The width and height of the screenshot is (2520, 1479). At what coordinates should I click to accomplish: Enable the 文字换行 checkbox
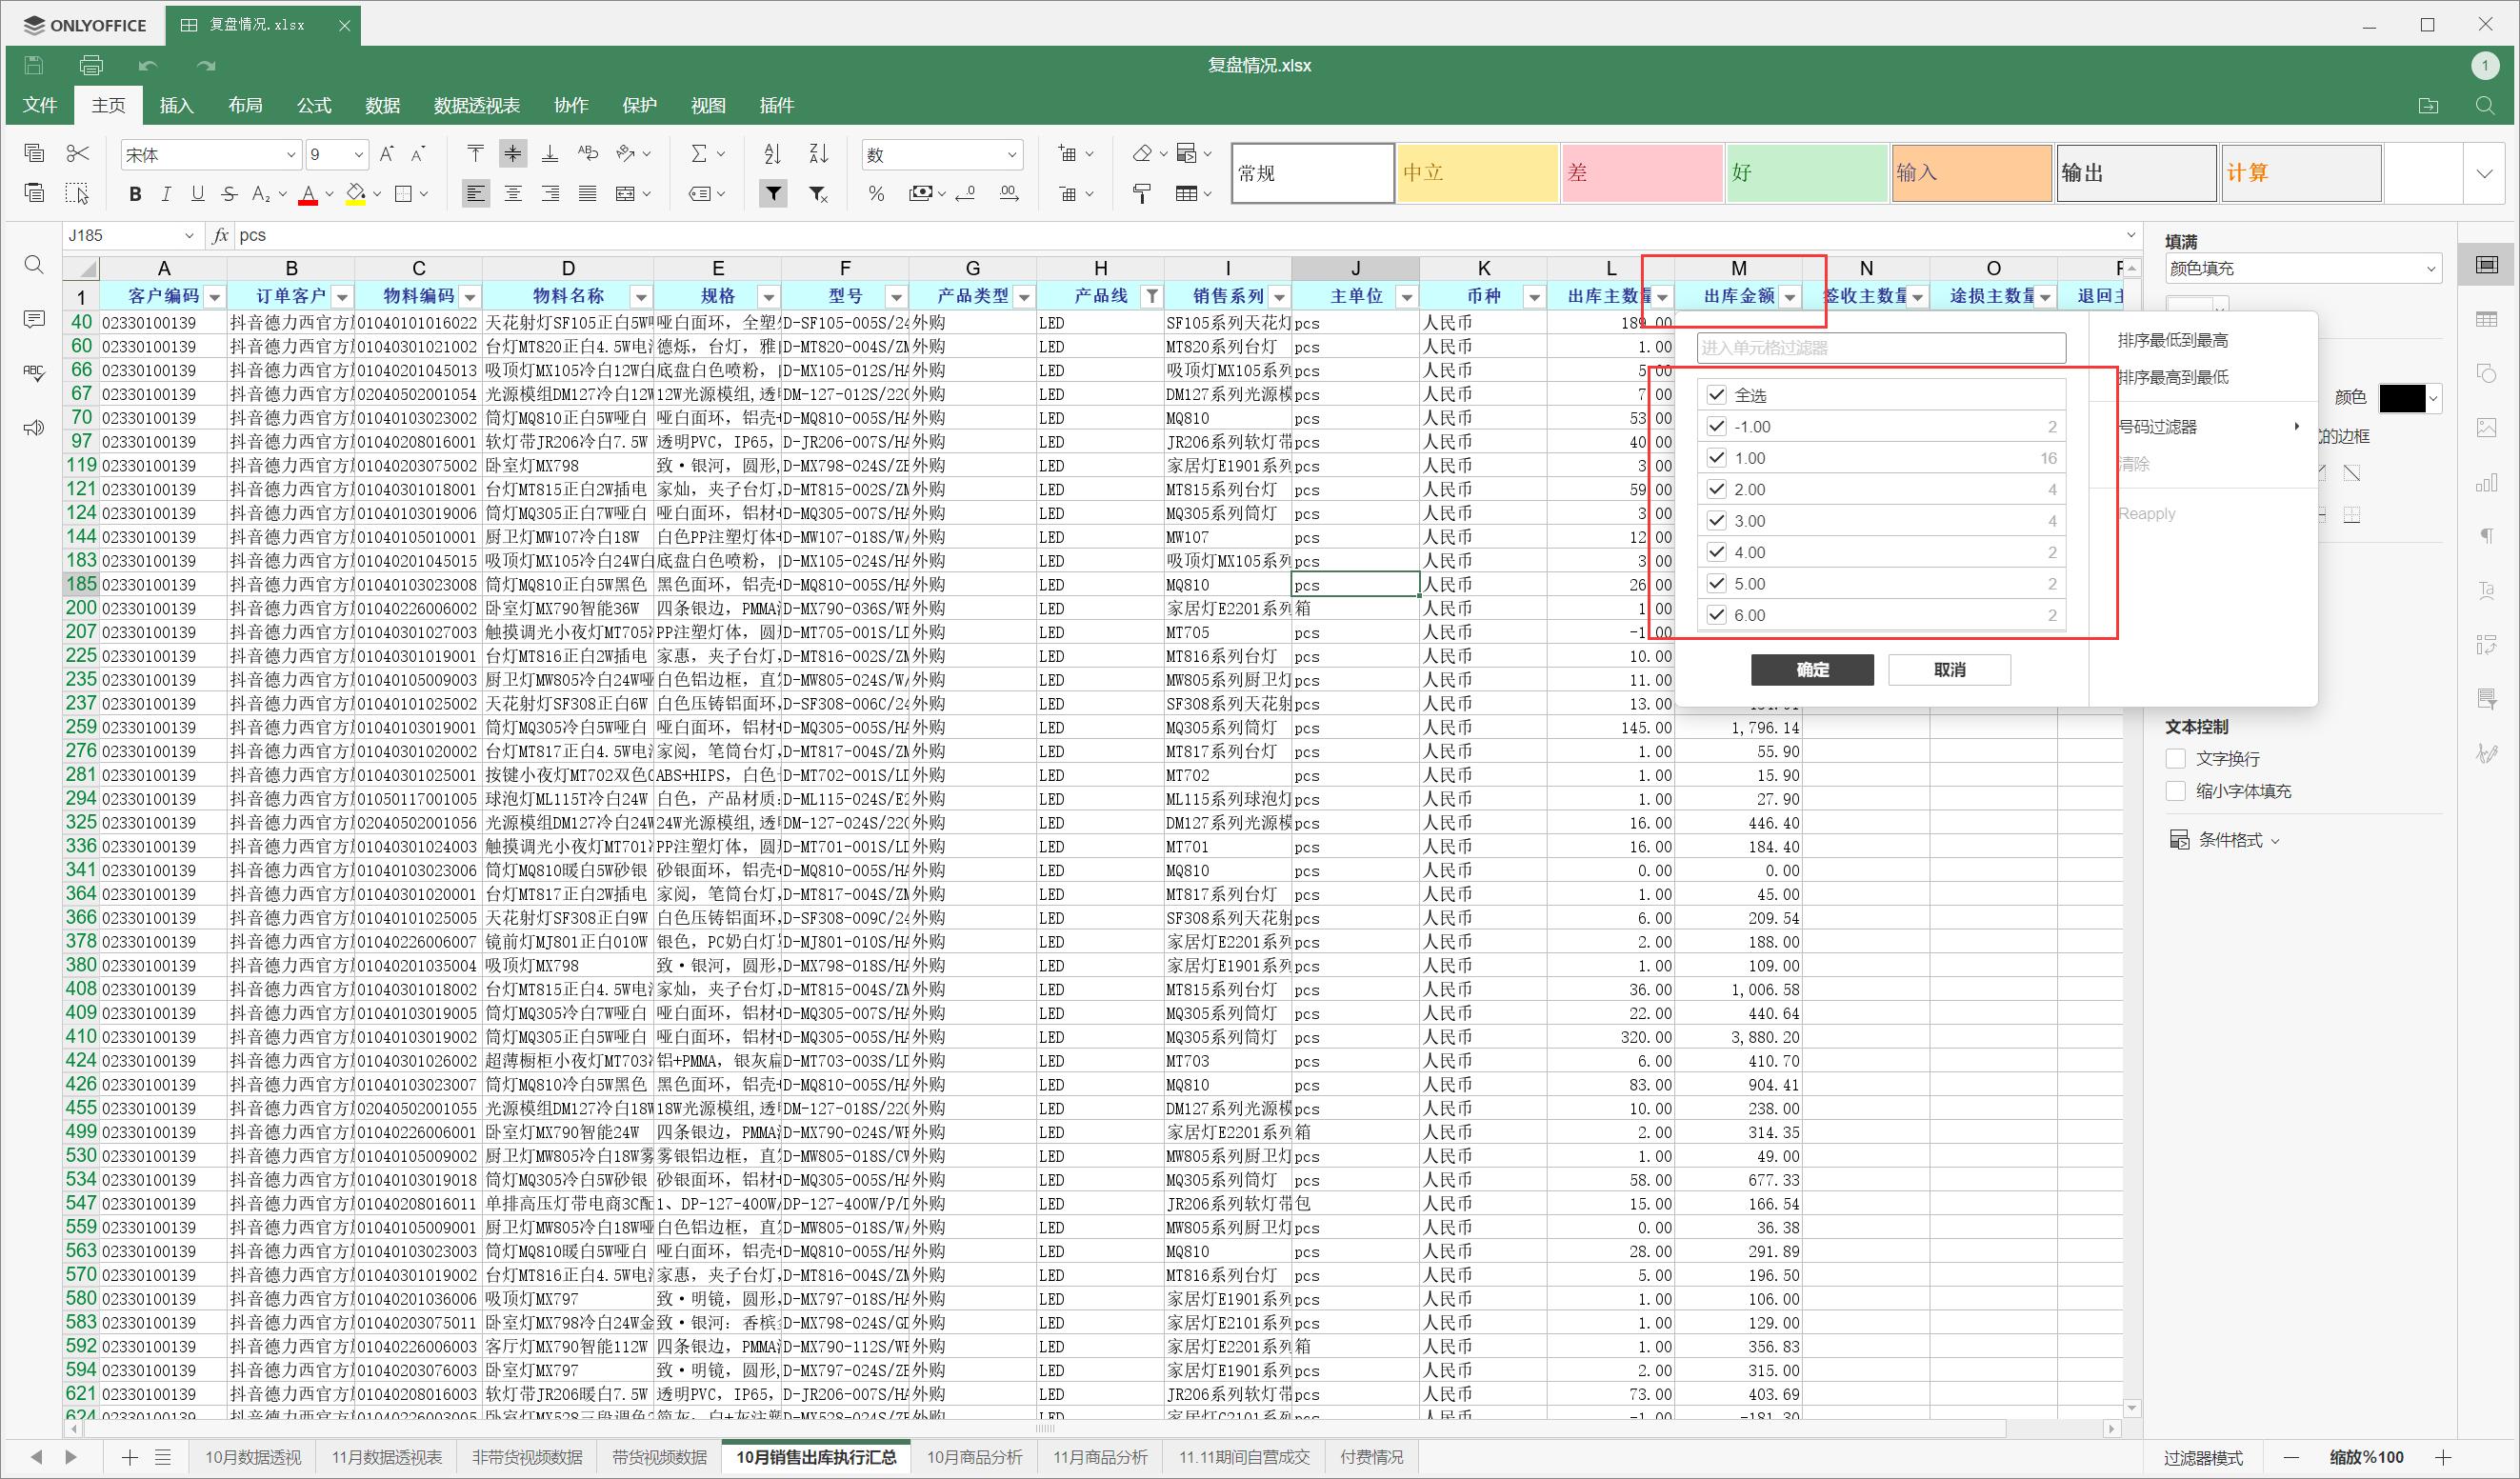tap(2175, 759)
